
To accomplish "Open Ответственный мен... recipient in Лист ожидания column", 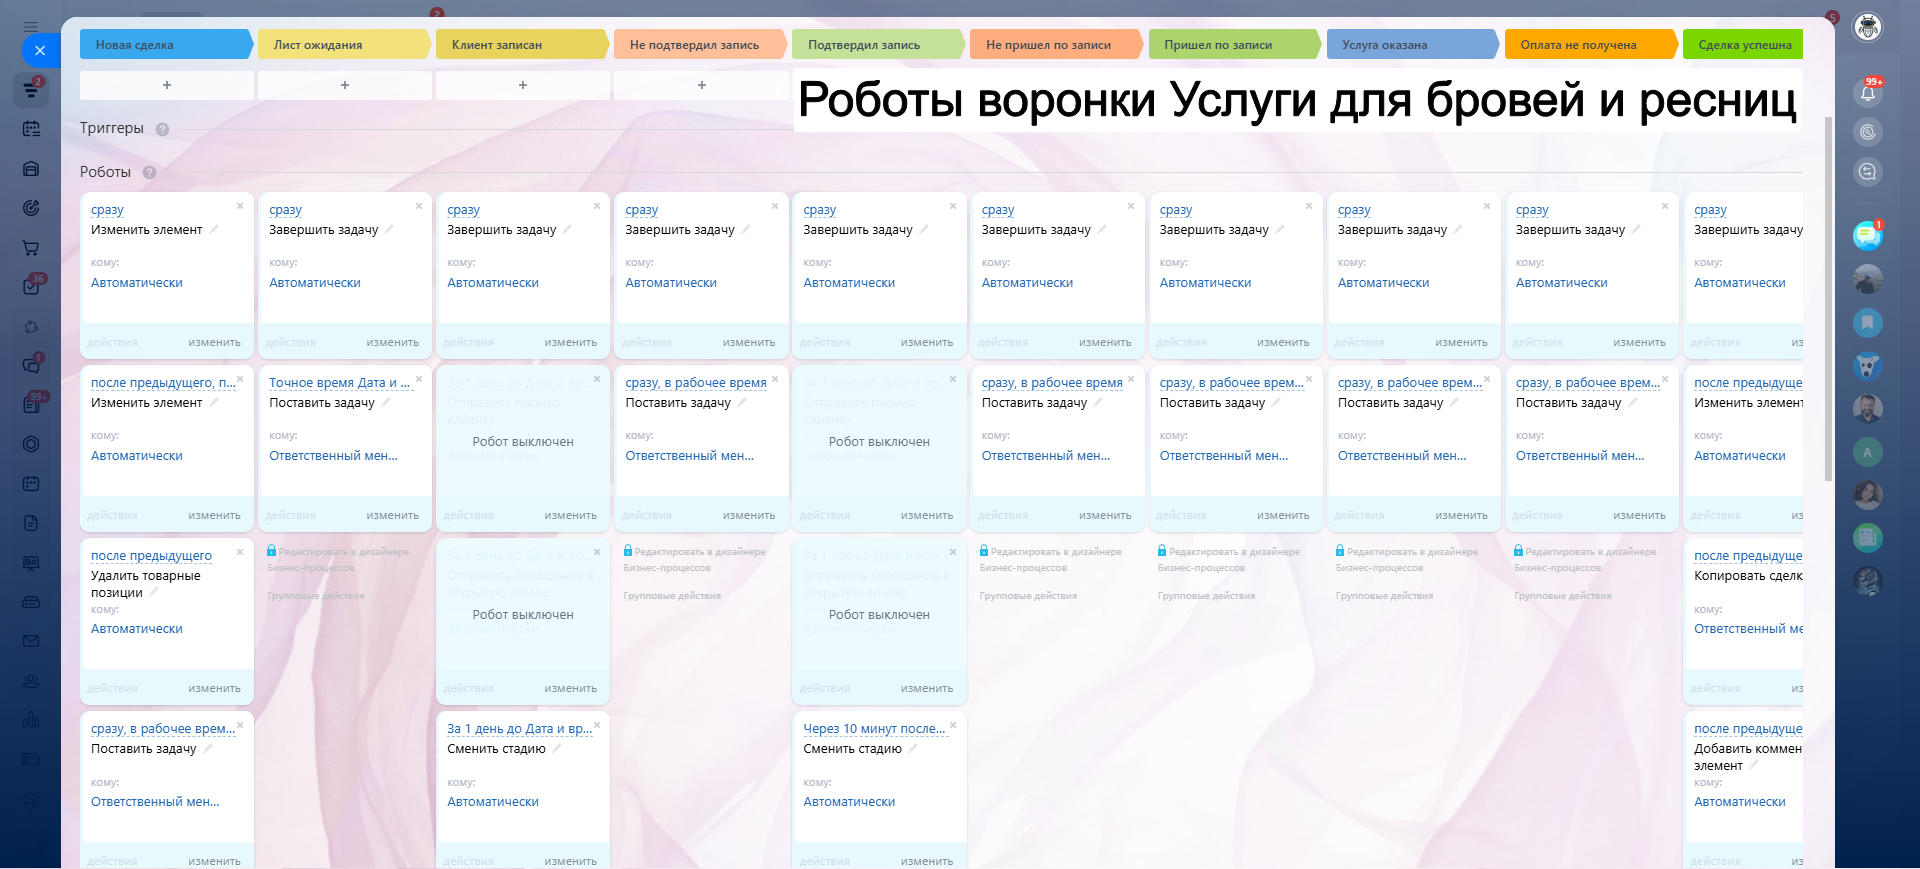I will click(333, 456).
